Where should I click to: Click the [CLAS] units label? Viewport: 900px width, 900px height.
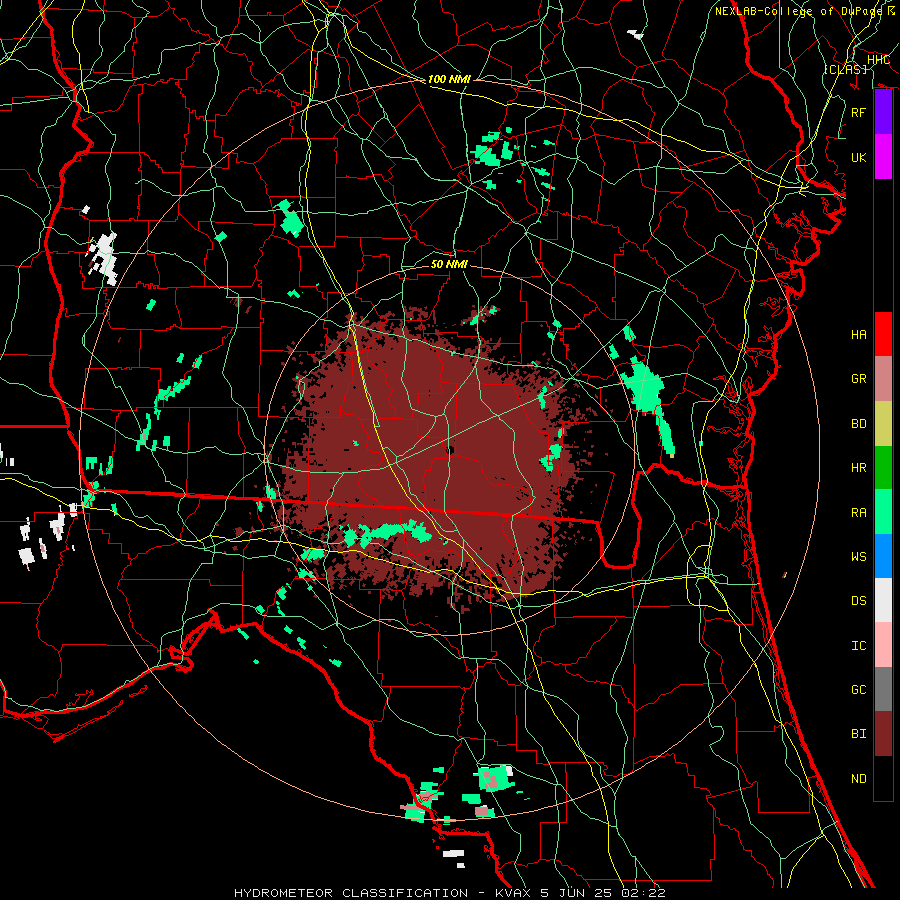point(845,69)
